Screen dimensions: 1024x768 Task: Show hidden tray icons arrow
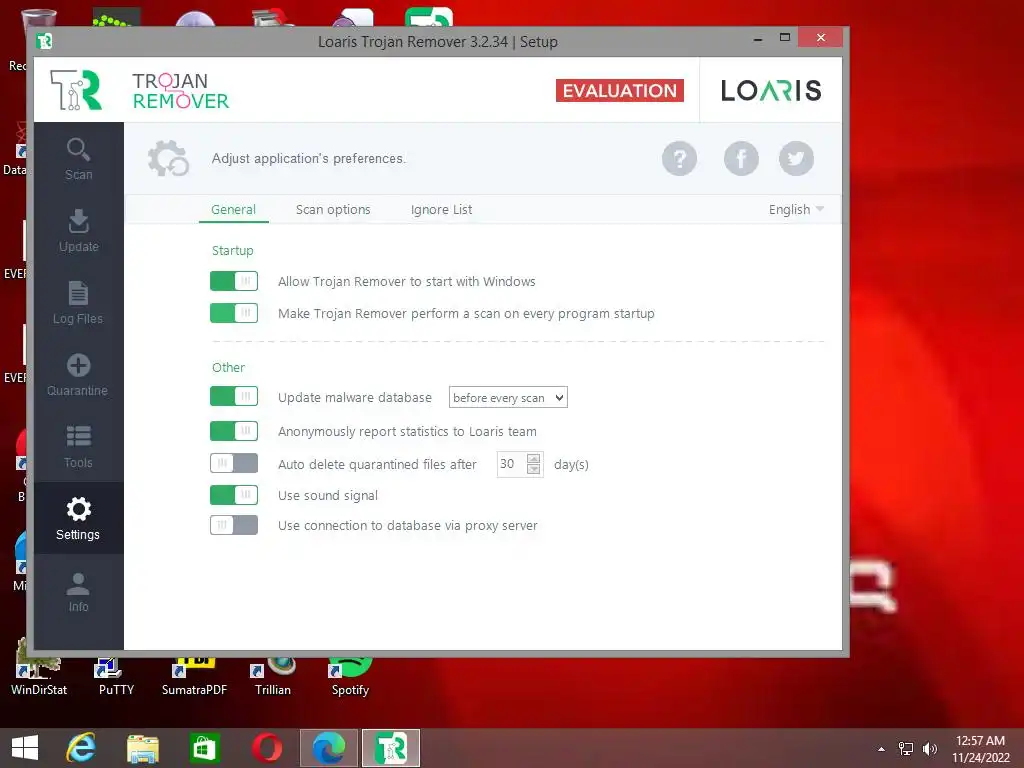(881, 749)
